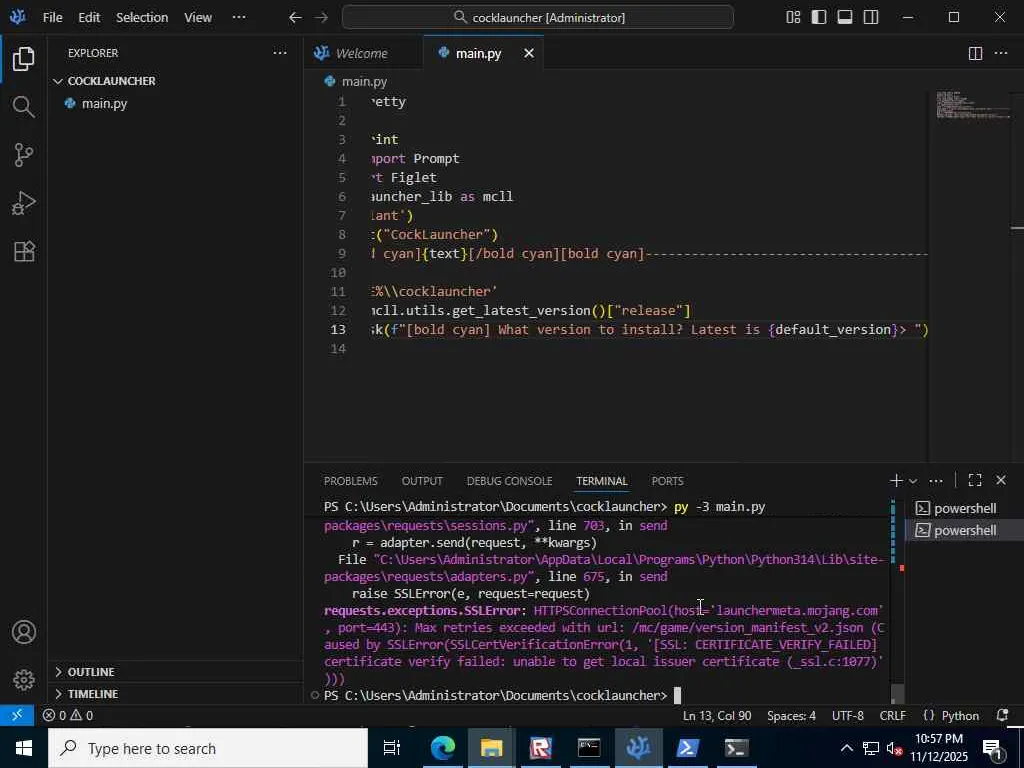Image resolution: width=1024 pixels, height=768 pixels.
Task: Toggle the primary side bar layout button
Action: [x=819, y=17]
